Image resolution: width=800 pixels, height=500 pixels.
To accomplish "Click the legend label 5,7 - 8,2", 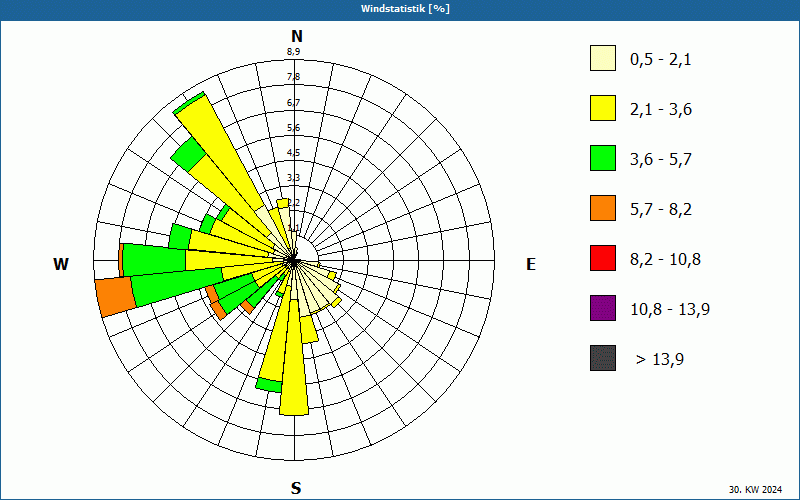I will point(661,210).
